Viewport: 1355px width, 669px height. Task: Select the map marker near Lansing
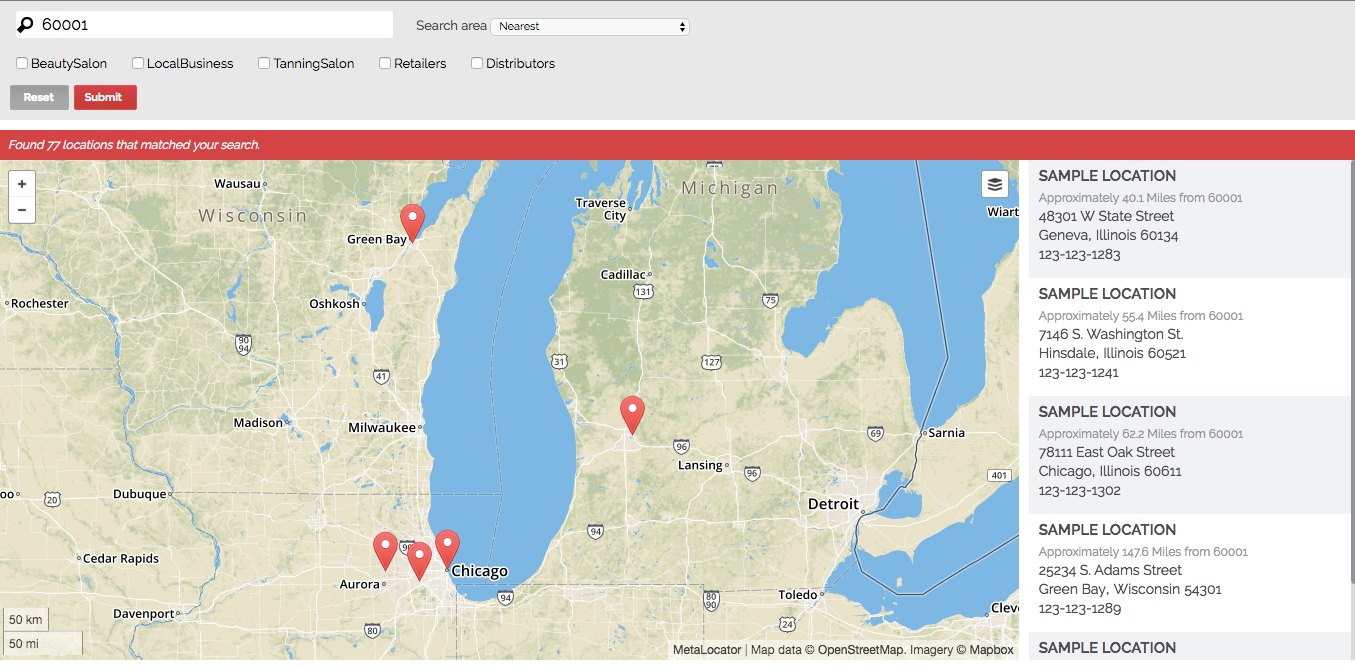point(632,415)
